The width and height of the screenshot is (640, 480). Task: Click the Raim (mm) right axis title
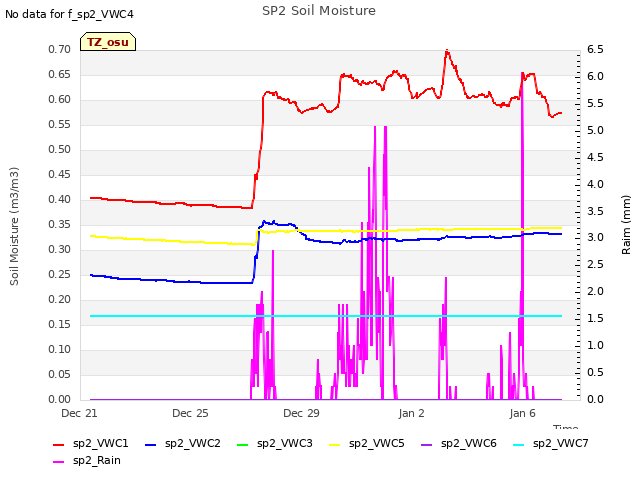pyautogui.click(x=626, y=225)
